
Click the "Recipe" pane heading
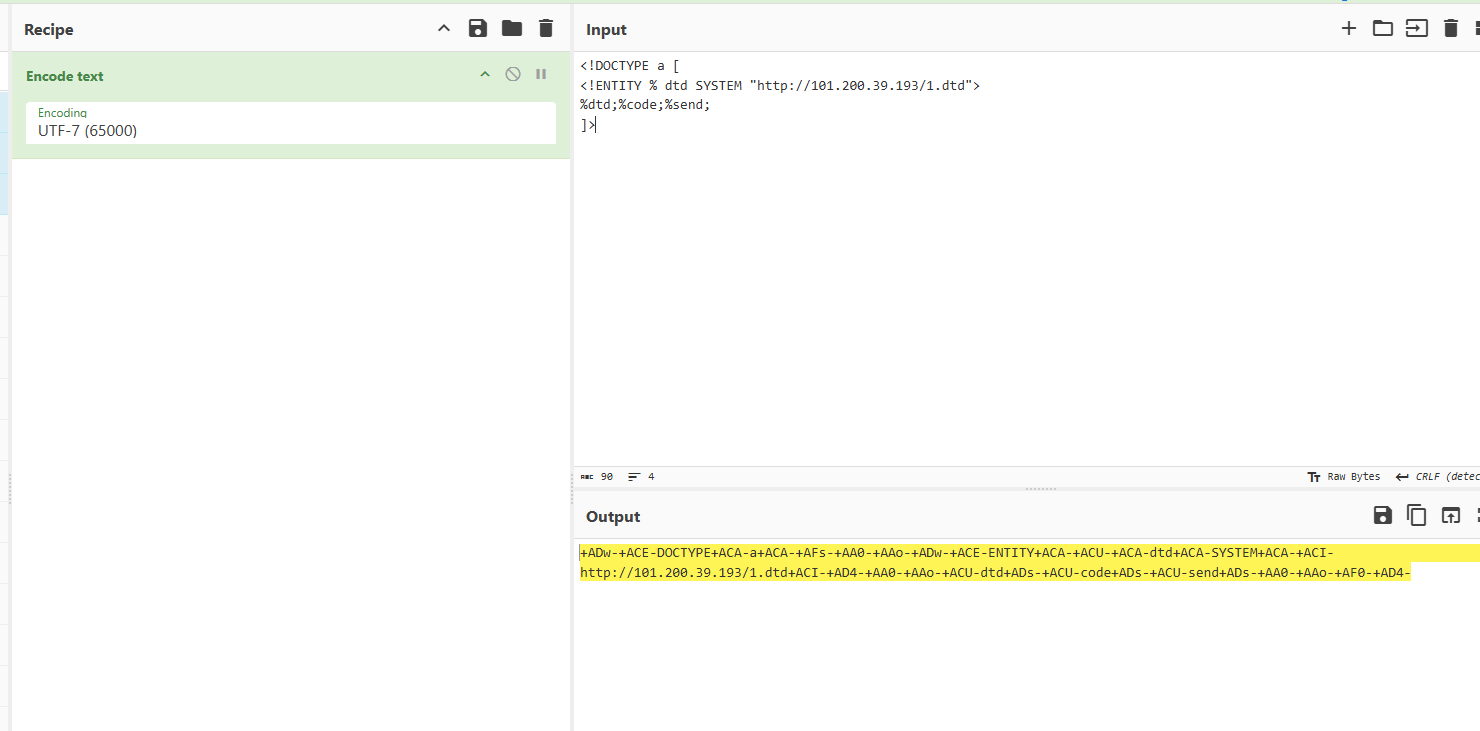(x=49, y=30)
